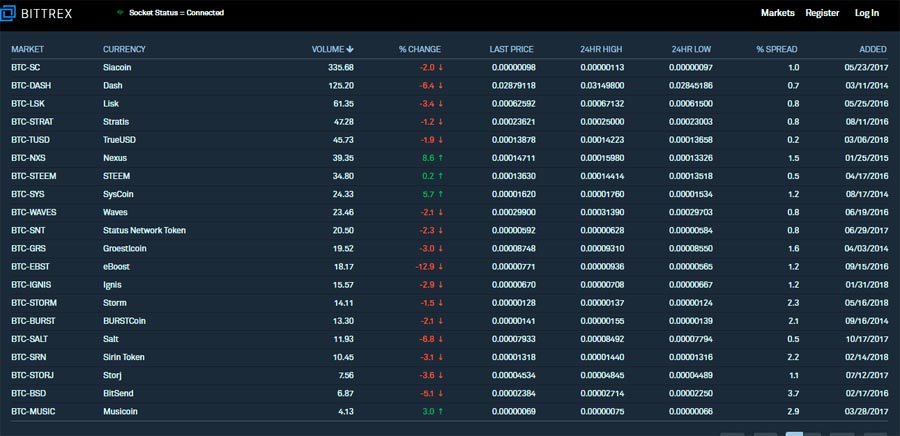Screen dimensions: 900x436
Task: Select the TrueUSD currency name
Action: coord(119,140)
